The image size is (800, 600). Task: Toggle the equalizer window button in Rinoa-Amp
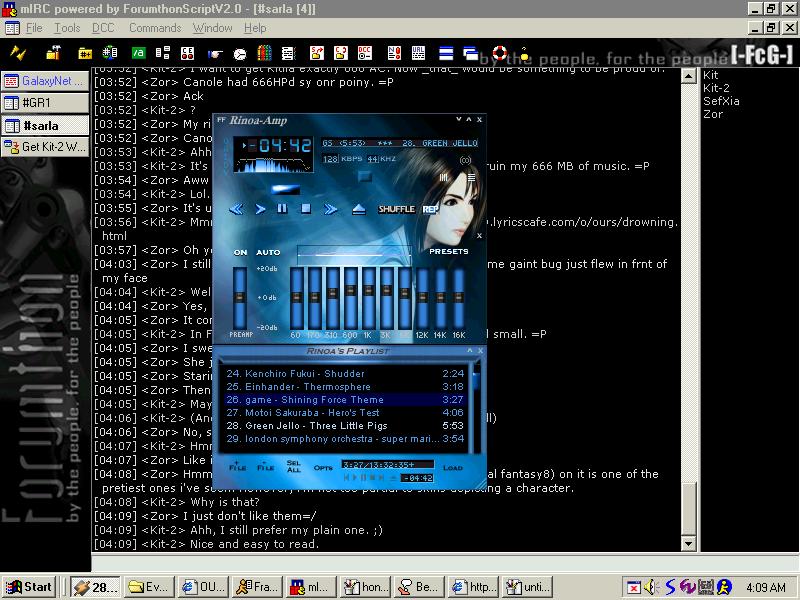pyautogui.click(x=443, y=178)
